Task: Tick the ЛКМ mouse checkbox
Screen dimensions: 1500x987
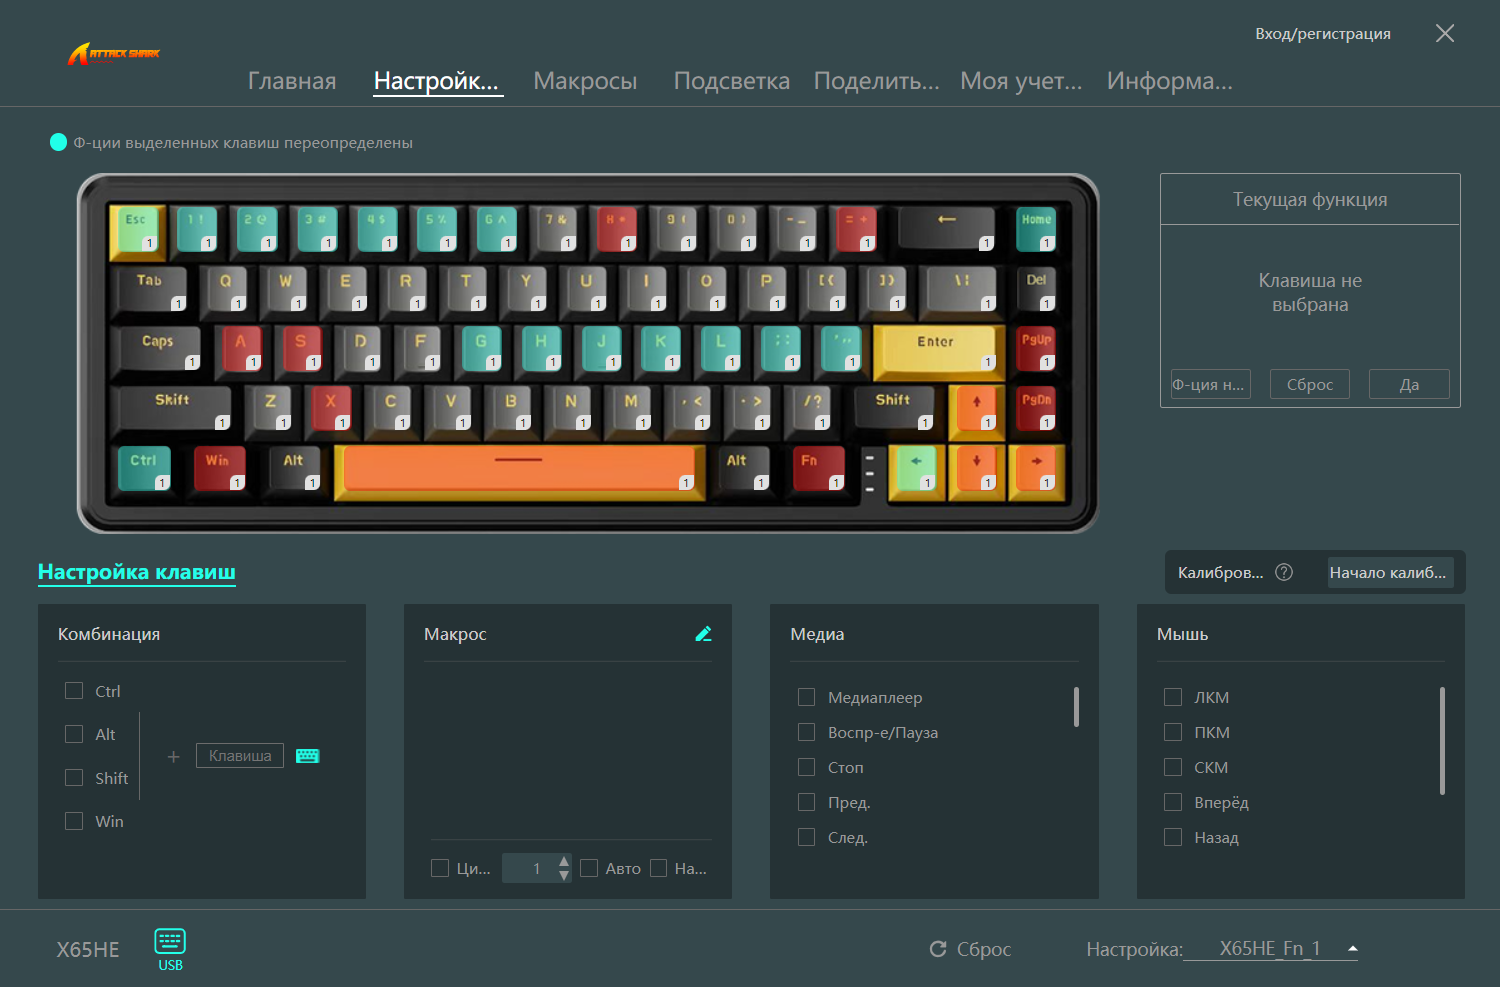Action: (1173, 697)
